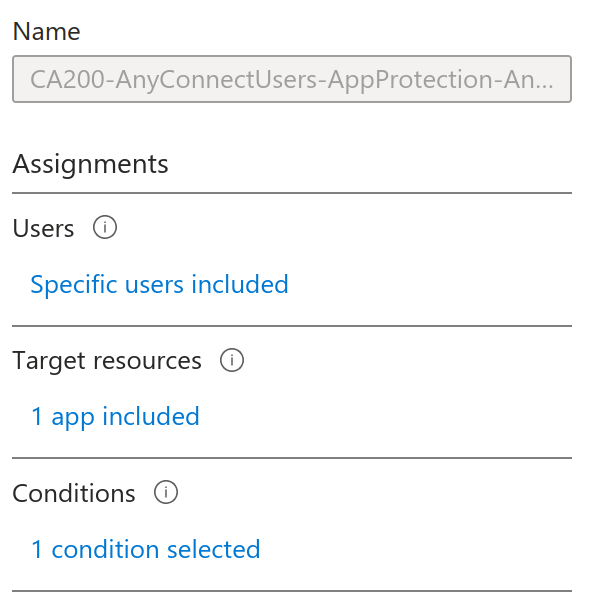594x601 pixels.
Task: Click the divider below 1 condition selected
Action: tap(292, 591)
